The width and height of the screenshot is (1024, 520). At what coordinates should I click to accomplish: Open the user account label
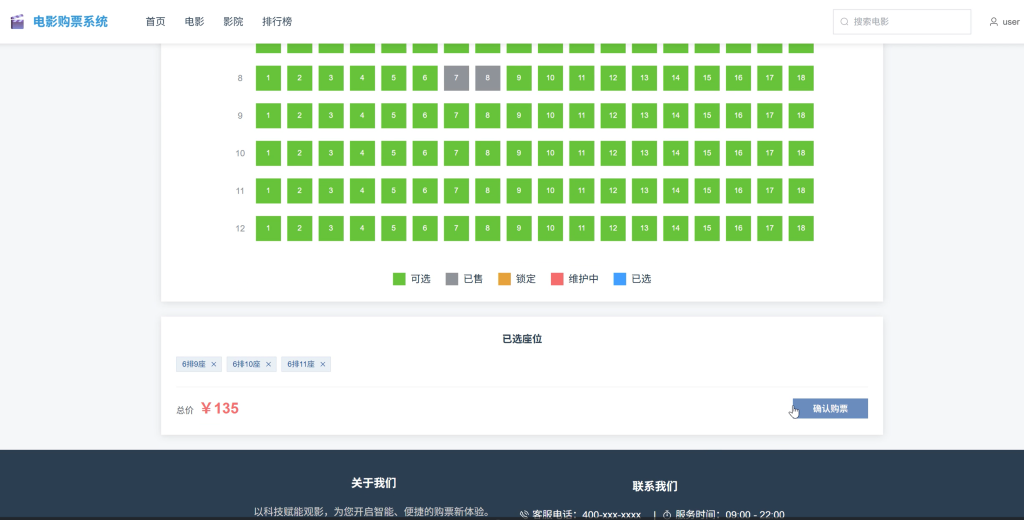click(x=1010, y=22)
